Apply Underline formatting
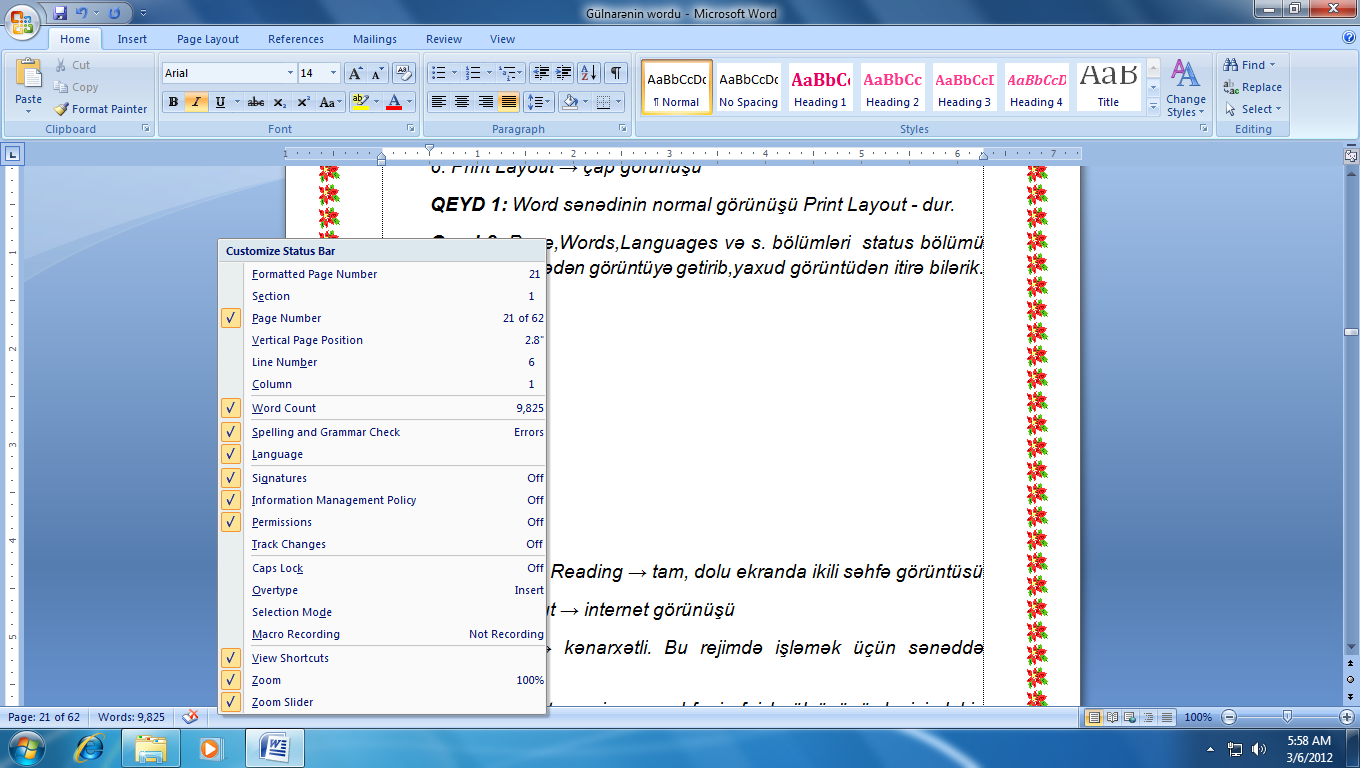1360x768 pixels. (220, 102)
